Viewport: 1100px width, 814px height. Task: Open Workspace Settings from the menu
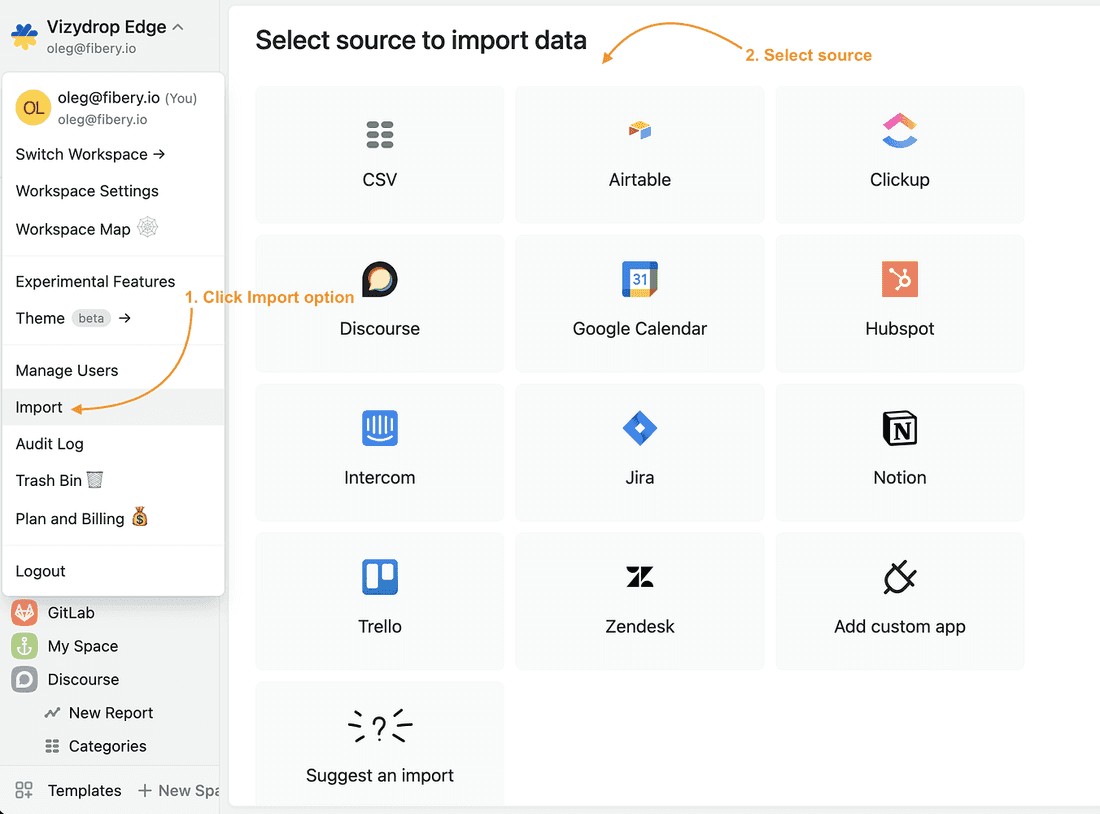point(87,191)
